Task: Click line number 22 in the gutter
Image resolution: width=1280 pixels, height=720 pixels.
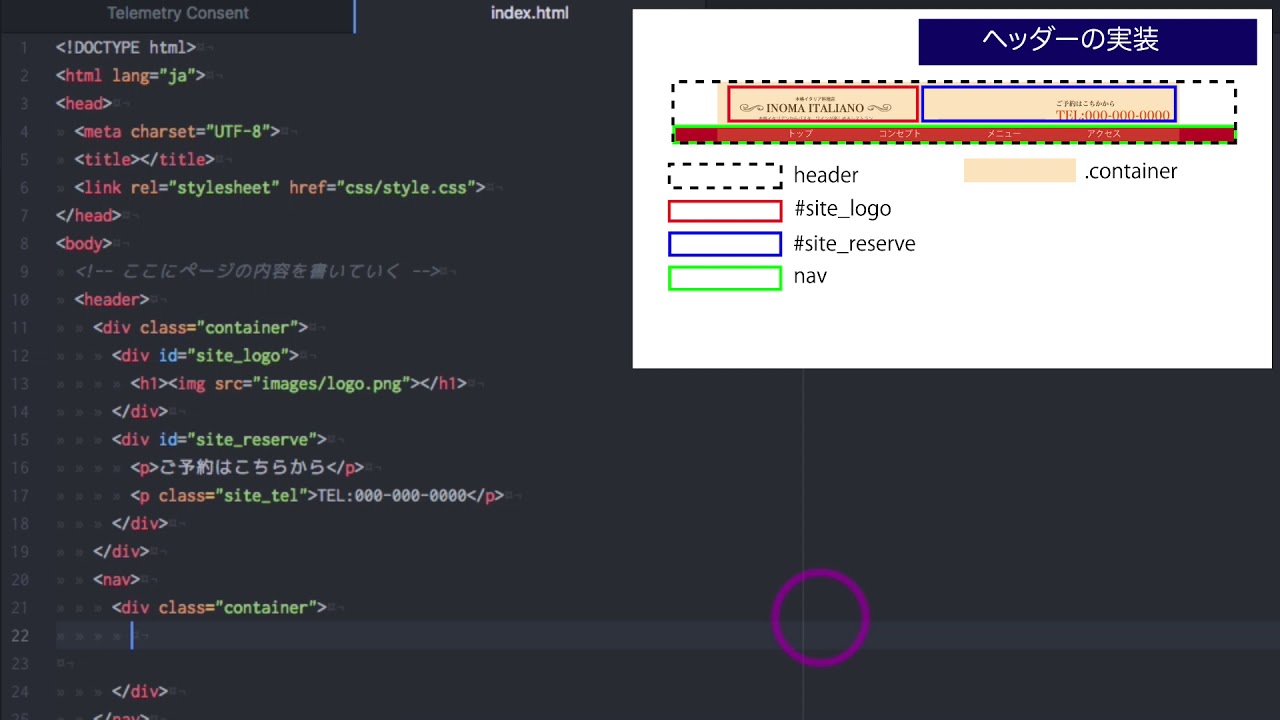Action: 20,635
